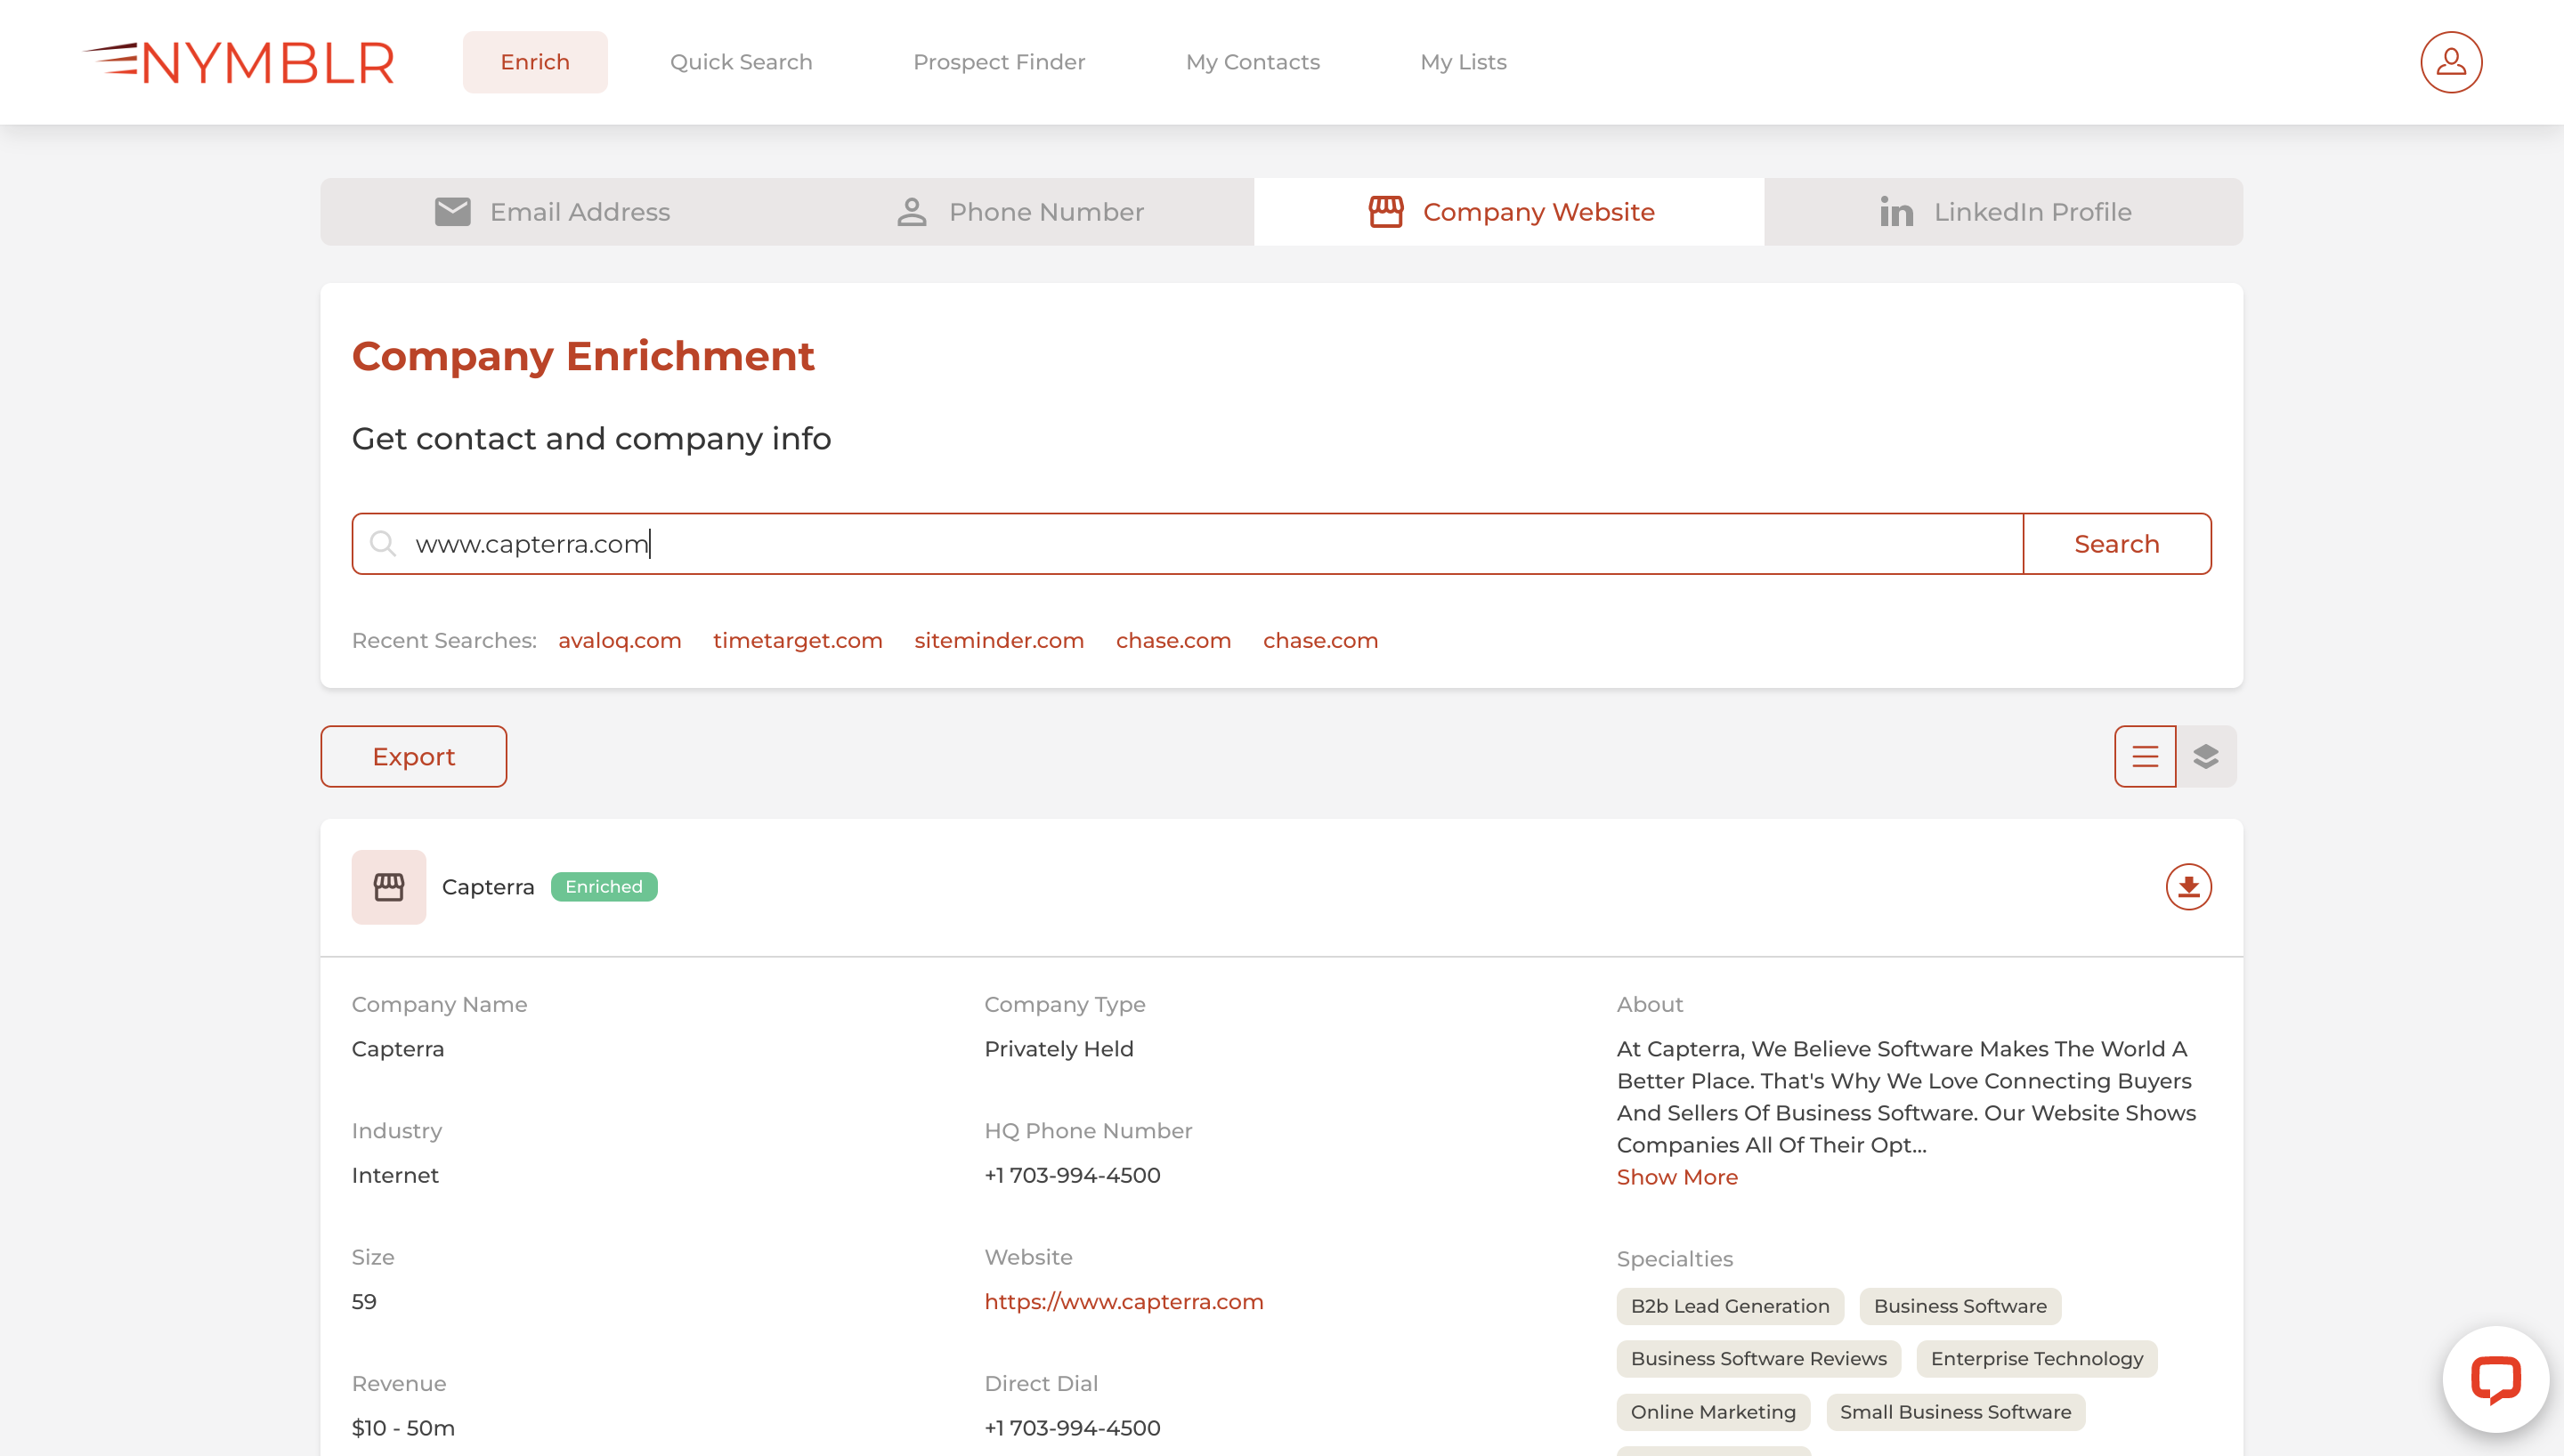This screenshot has width=2564, height=1456.
Task: Open the Quick Search section
Action: (740, 61)
